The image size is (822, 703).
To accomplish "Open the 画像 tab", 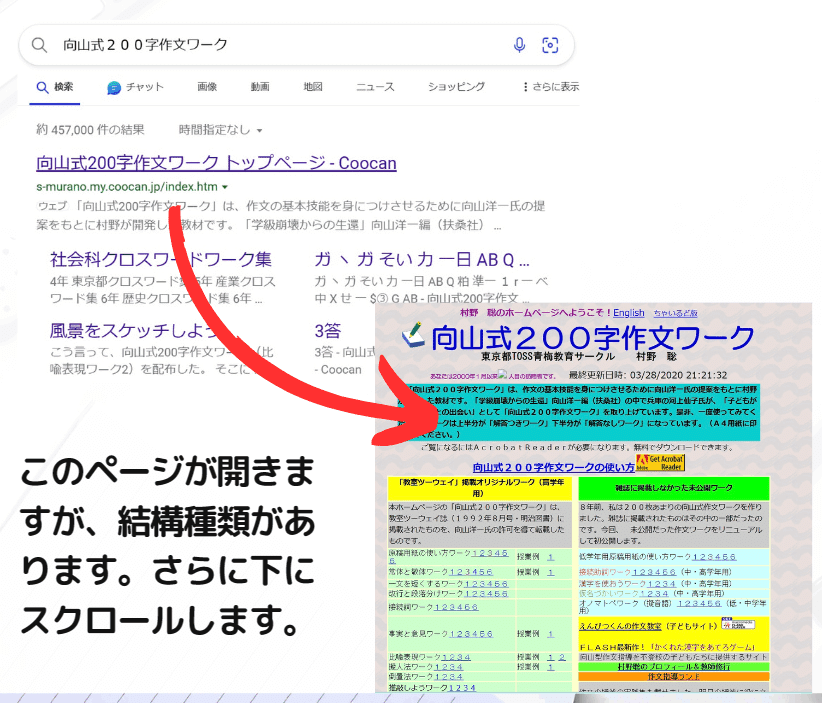I will [x=207, y=87].
